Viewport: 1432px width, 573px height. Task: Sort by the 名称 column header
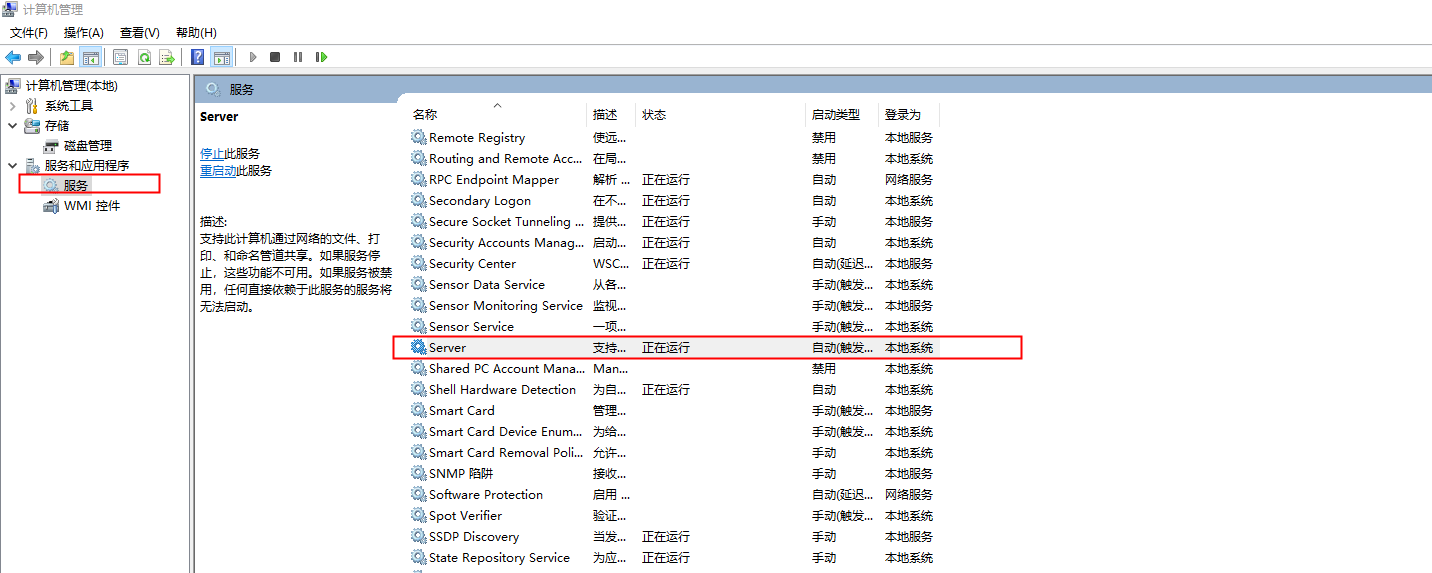(425, 114)
